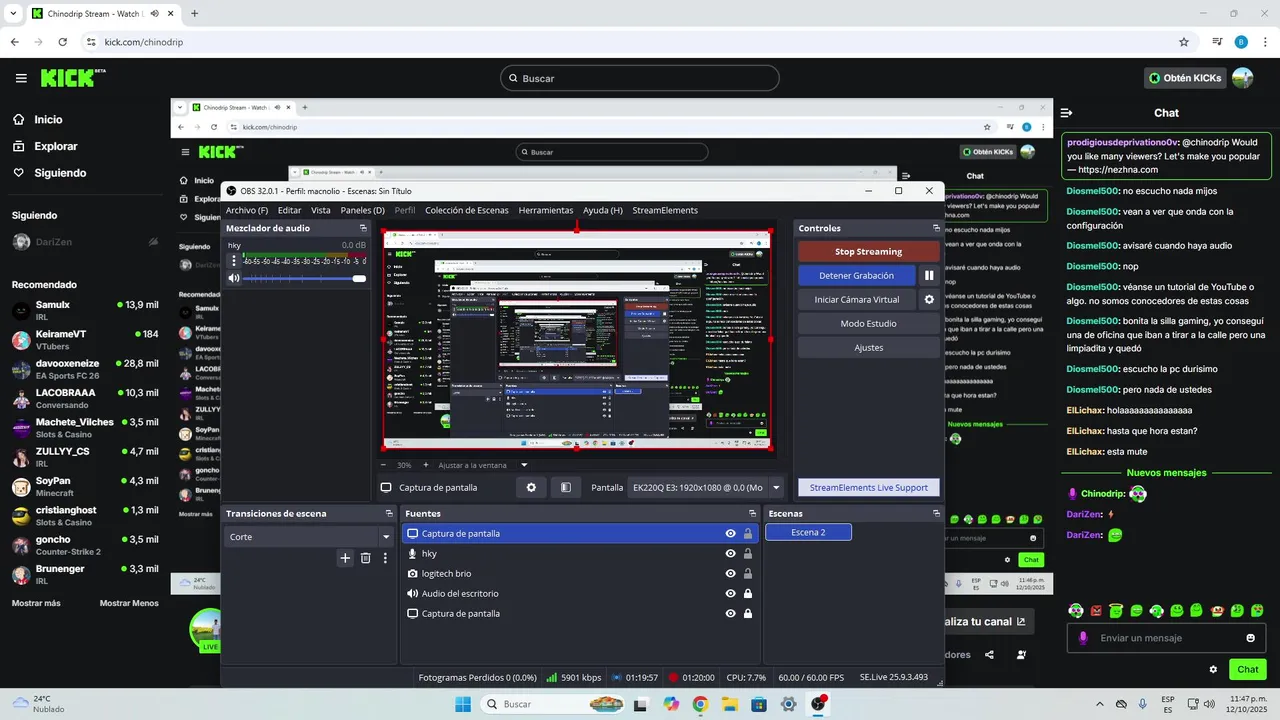Bookmark this page with the star icon
The image size is (1280, 720).
pyautogui.click(x=1184, y=42)
